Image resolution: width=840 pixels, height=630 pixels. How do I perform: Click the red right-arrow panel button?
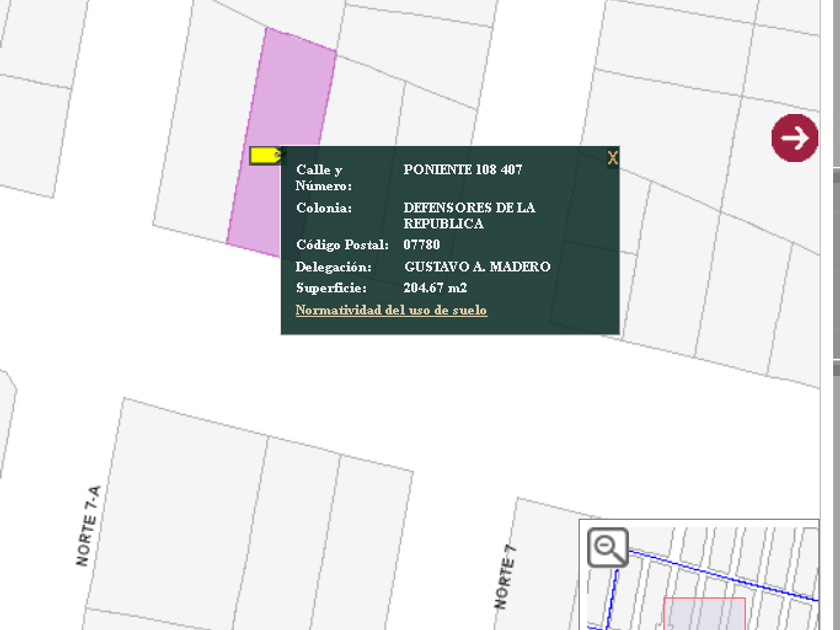coord(795,137)
